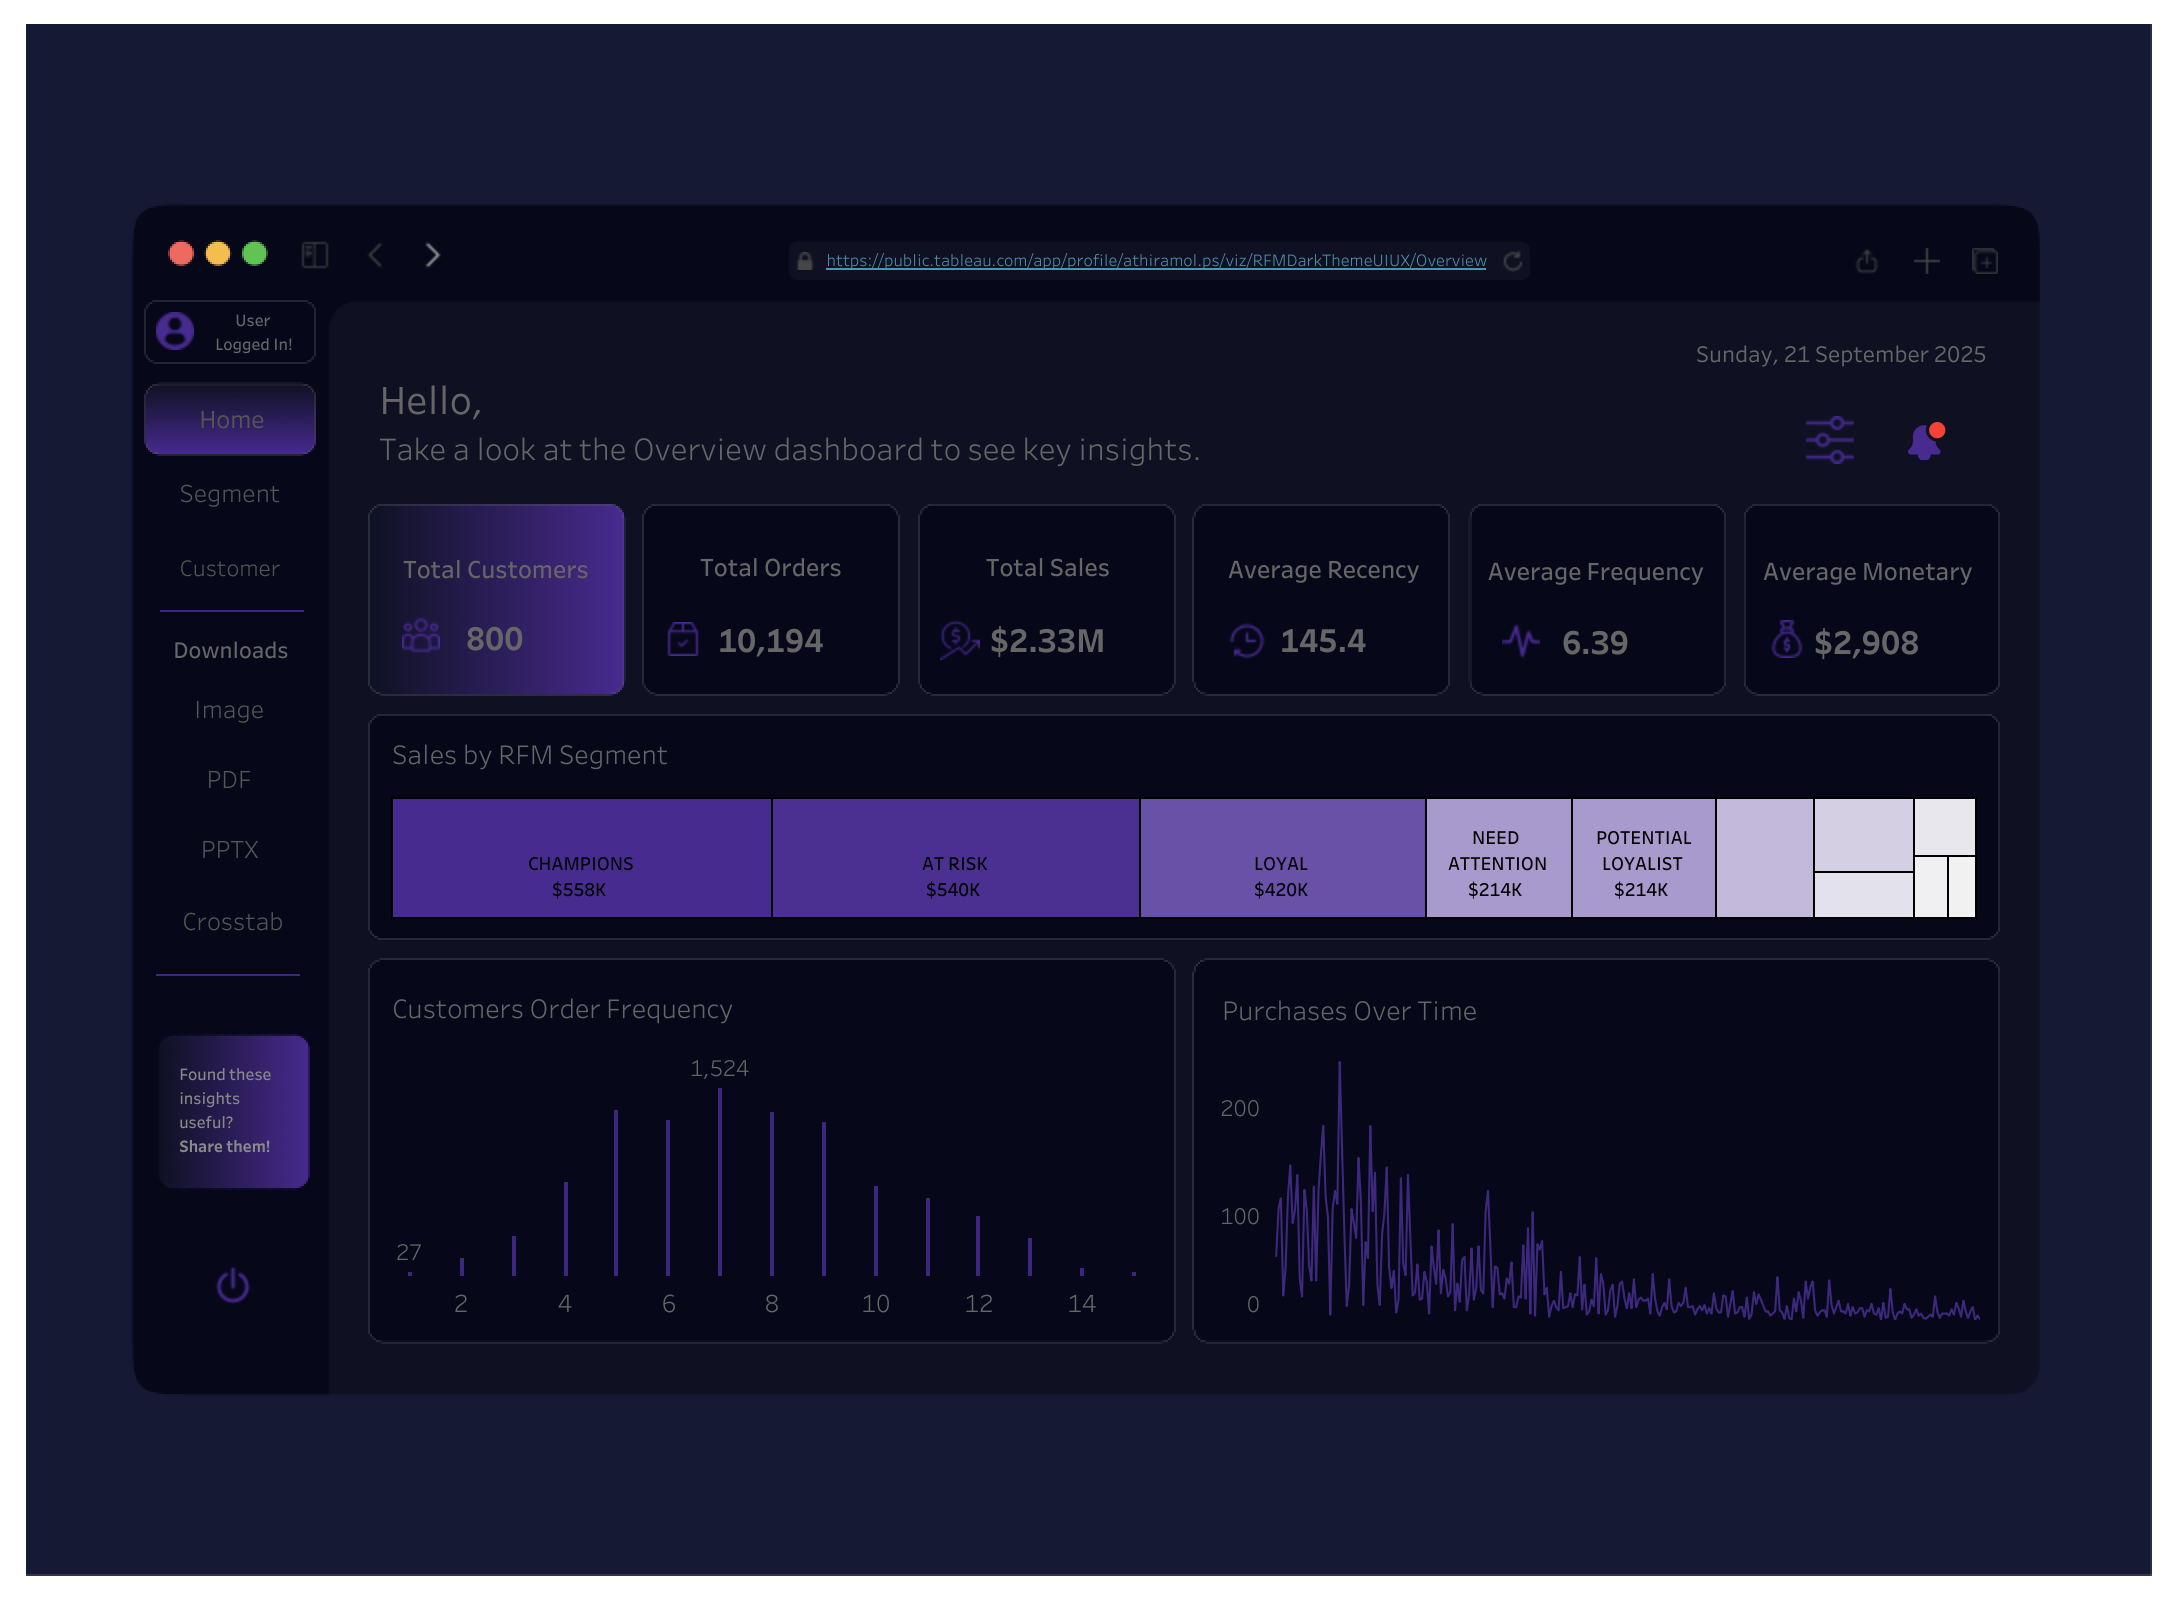Select the Total Customers people icon
The image size is (2178, 1598).
pos(420,635)
